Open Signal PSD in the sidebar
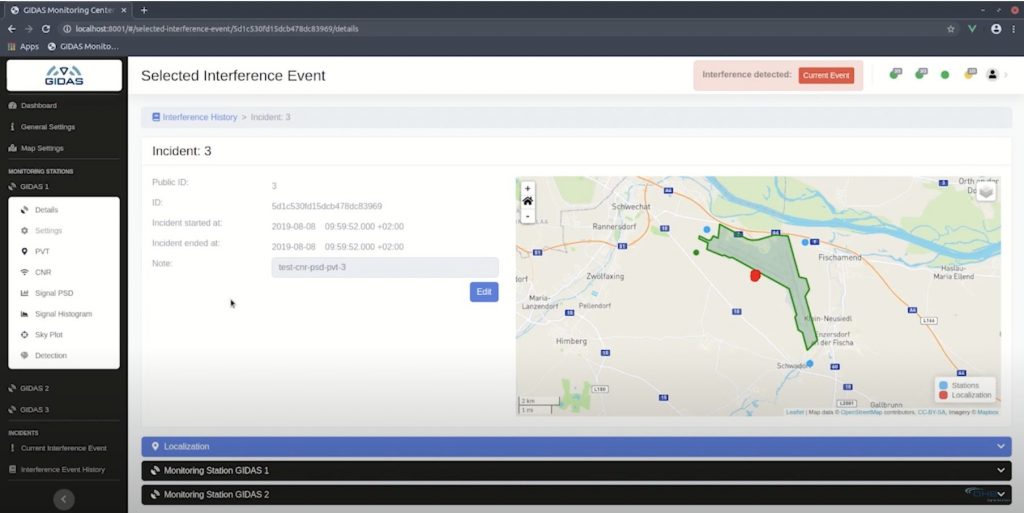 pyautogui.click(x=53, y=293)
